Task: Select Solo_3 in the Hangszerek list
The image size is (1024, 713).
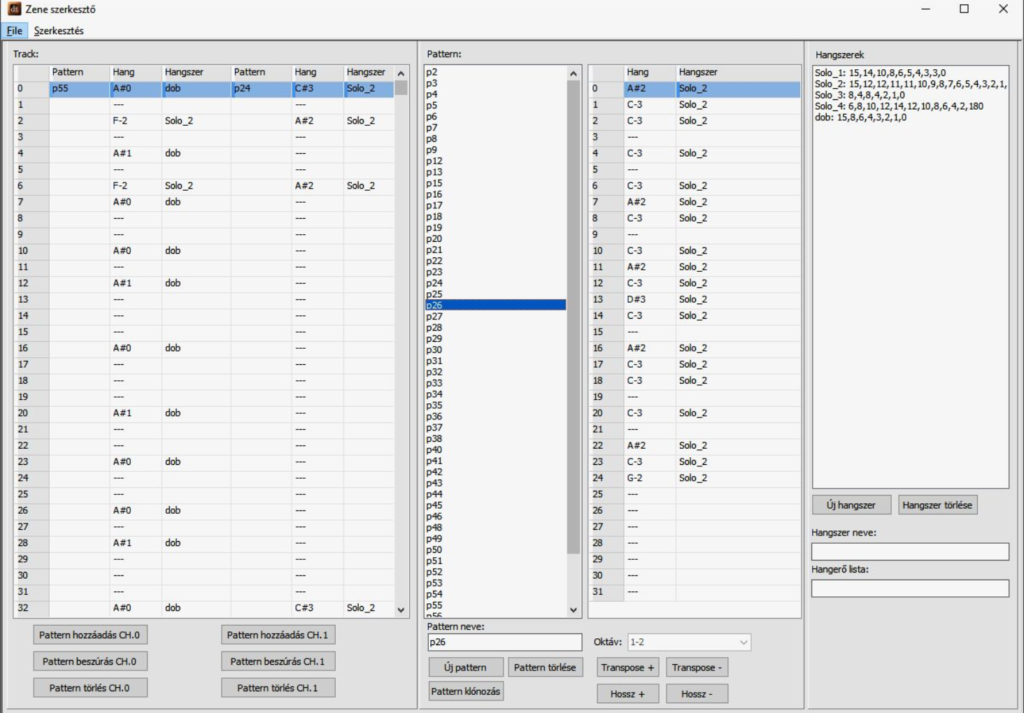Action: point(862,94)
